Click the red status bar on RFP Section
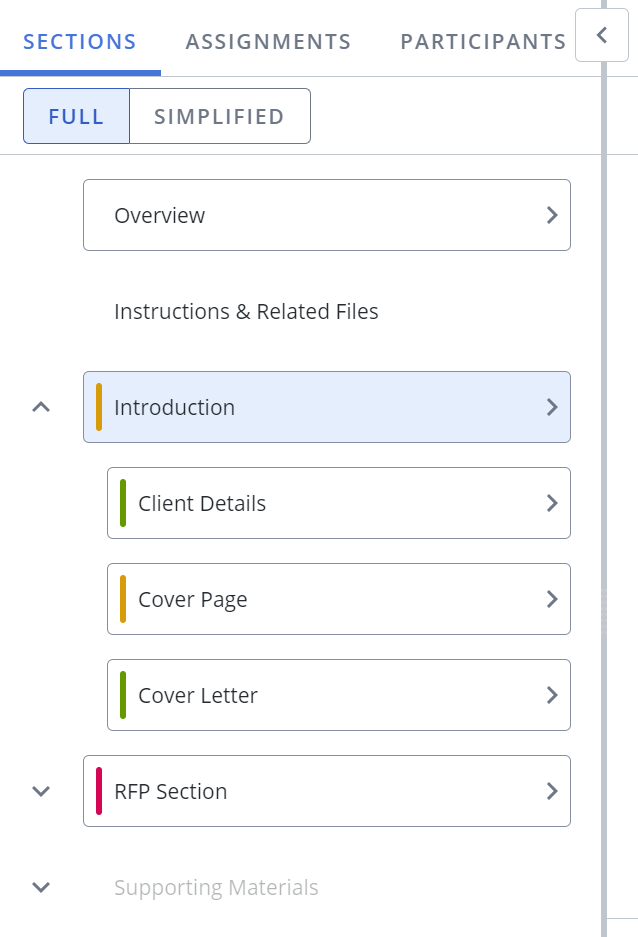This screenshot has width=638, height=937. (99, 791)
